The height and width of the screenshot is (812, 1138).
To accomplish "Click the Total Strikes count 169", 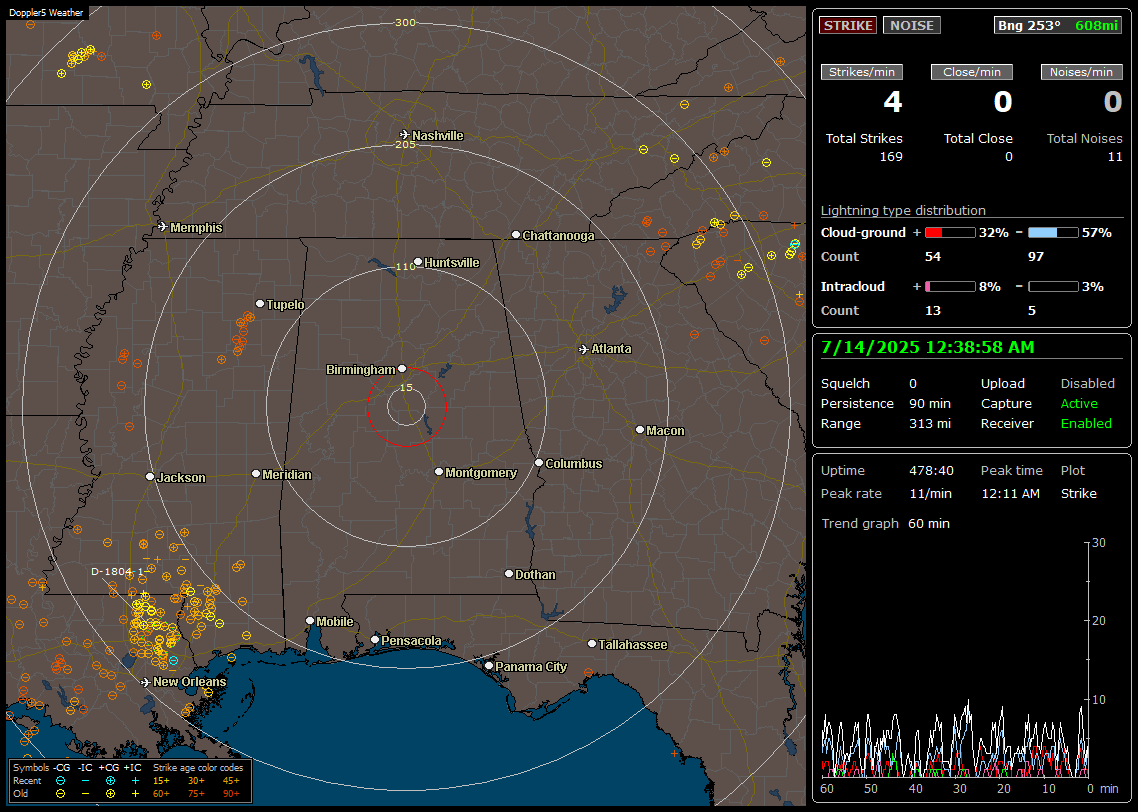I will [x=891, y=157].
